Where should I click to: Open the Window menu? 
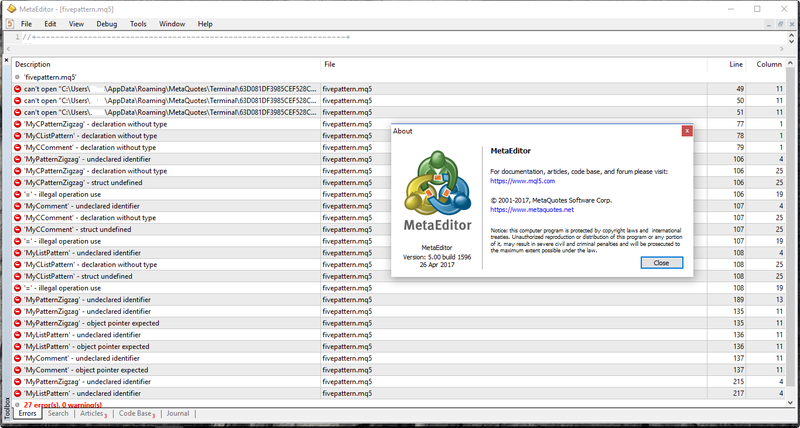172,24
